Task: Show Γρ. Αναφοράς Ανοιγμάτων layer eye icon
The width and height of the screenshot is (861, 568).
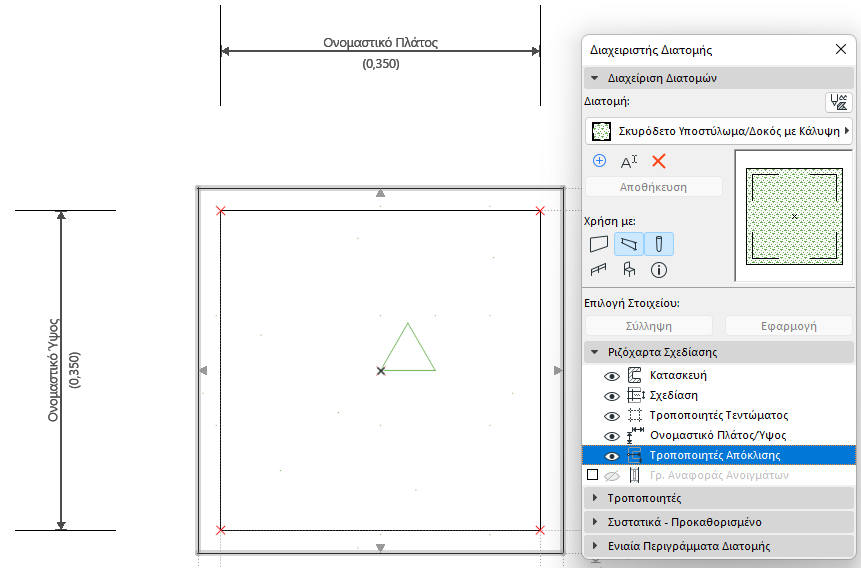Action: pyautogui.click(x=612, y=476)
